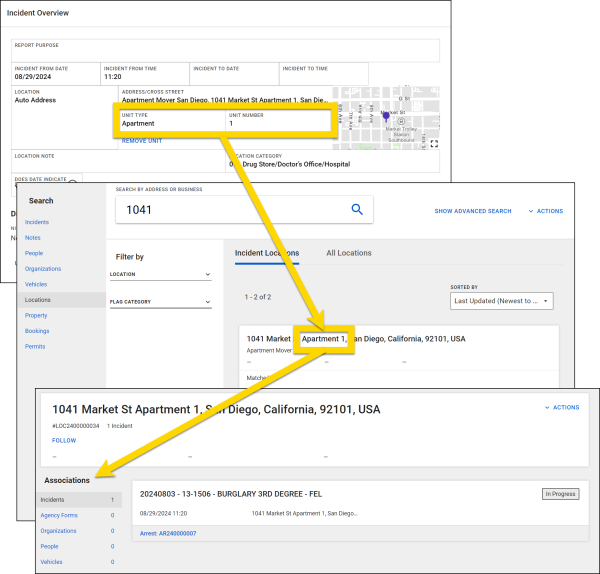
Task: Click the search magnifier icon
Action: tap(357, 209)
